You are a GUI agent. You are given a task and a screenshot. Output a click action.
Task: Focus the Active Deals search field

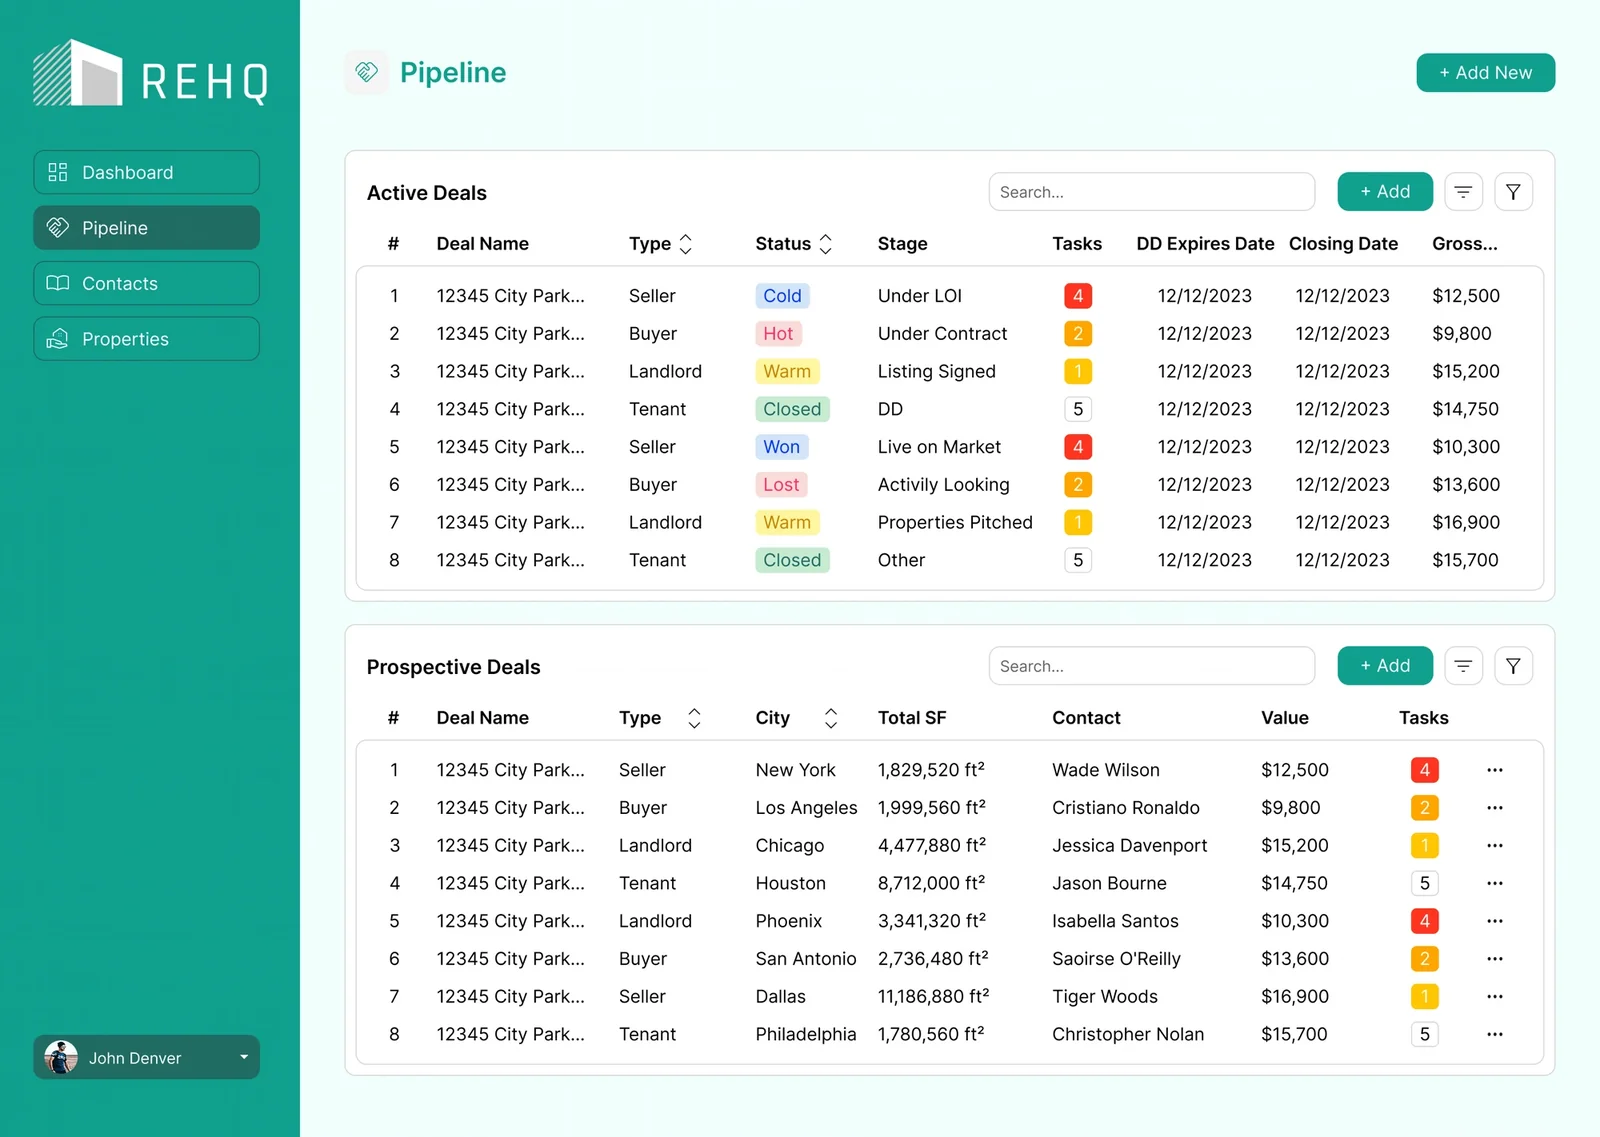pyautogui.click(x=1152, y=192)
